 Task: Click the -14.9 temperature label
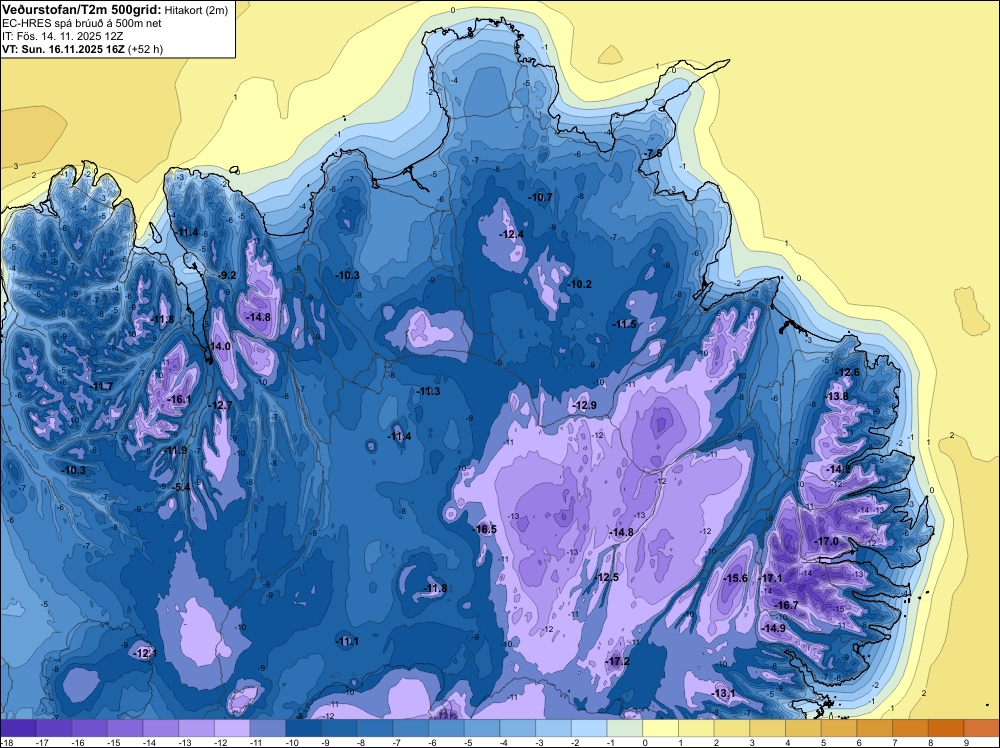(774, 628)
